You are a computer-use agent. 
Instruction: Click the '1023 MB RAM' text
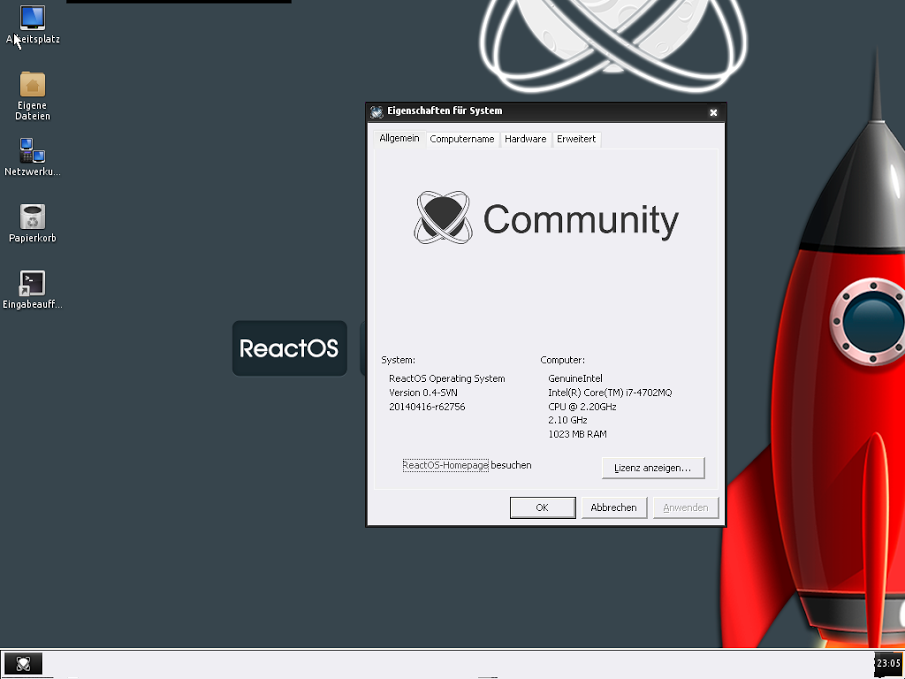click(x=577, y=434)
